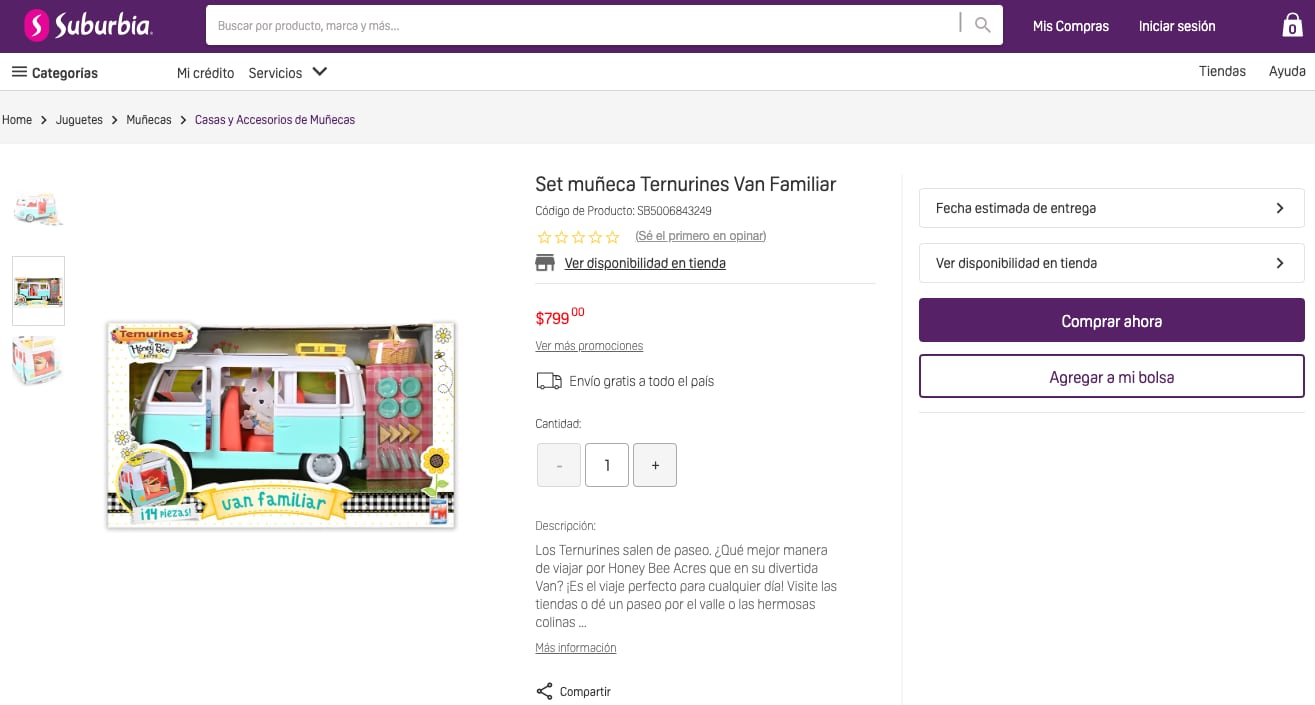The height and width of the screenshot is (705, 1315).
Task: Click the search magnifier icon
Action: (983, 26)
